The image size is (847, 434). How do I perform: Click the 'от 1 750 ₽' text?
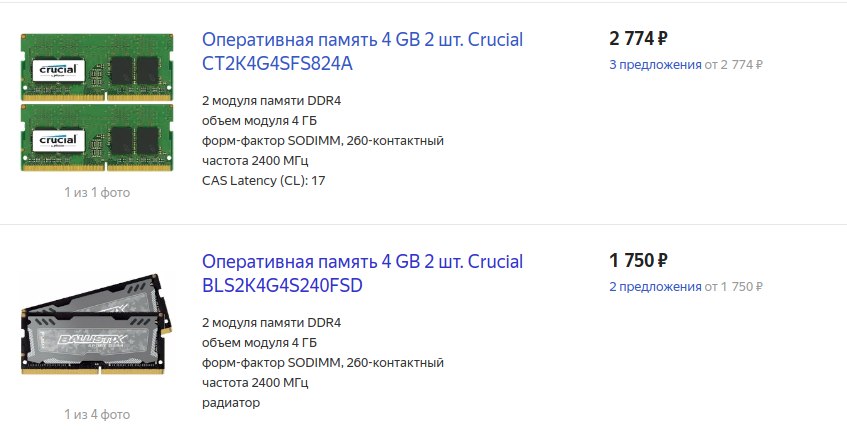pos(734,287)
